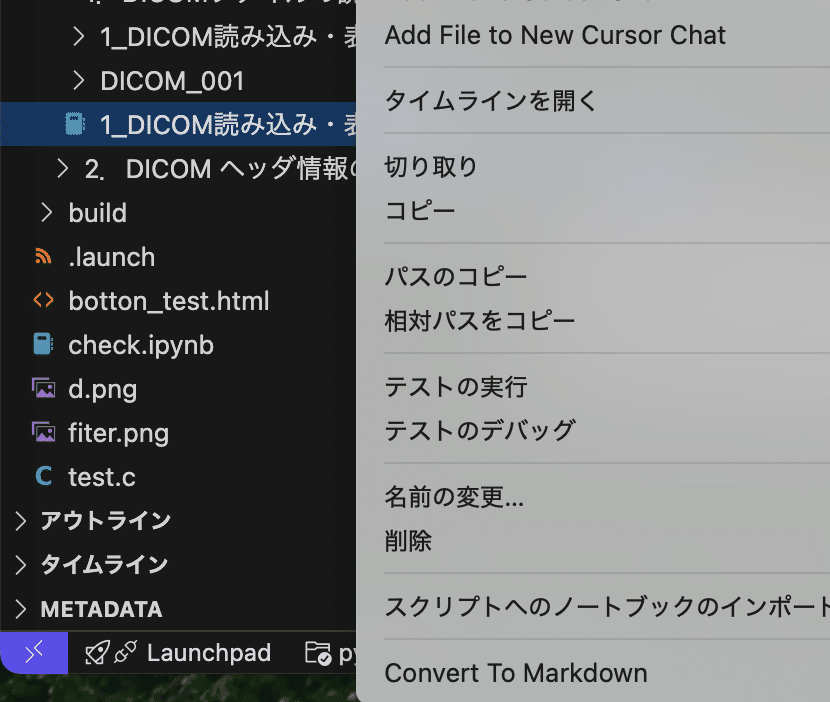The height and width of the screenshot is (702, 830).
Task: Click the C language icon beside test.c
Action: [x=42, y=477]
